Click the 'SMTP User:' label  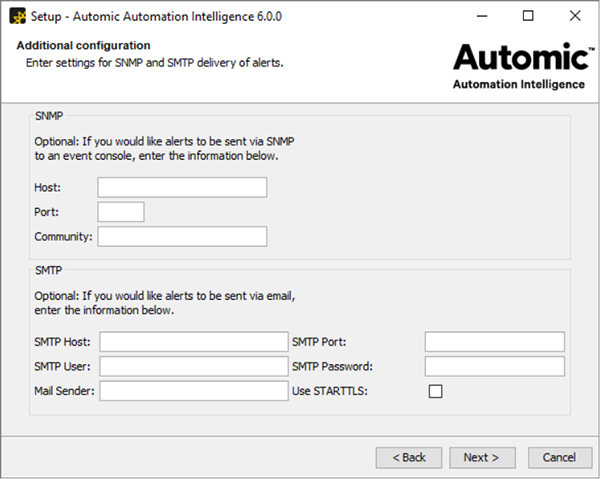pos(62,367)
